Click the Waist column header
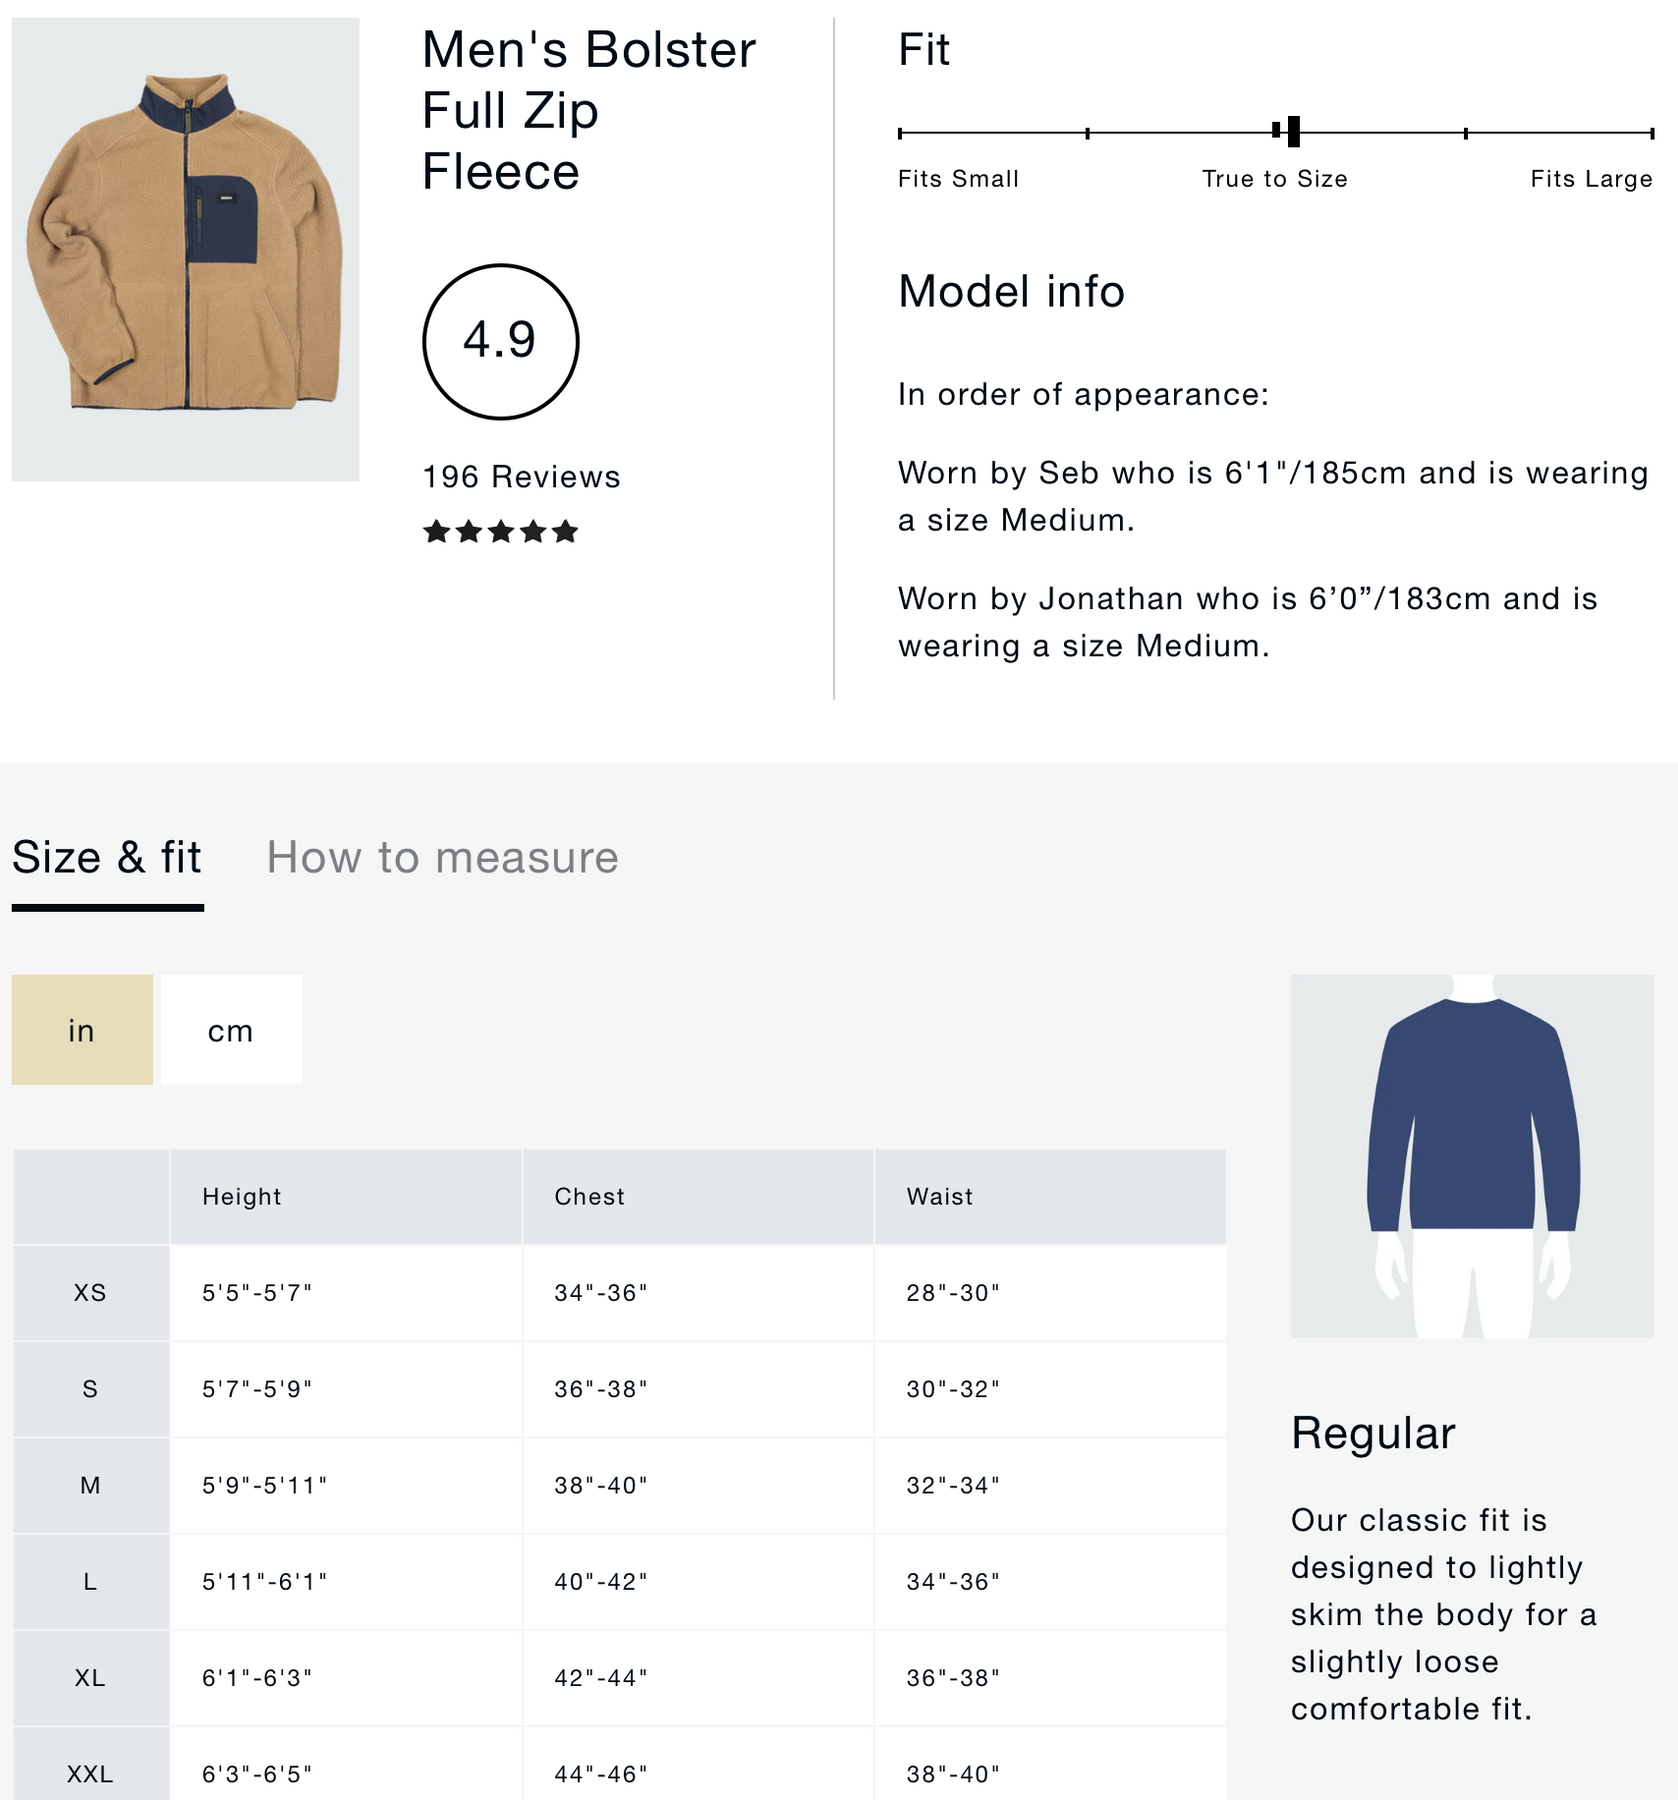Viewport: 1678px width, 1800px height. [x=940, y=1196]
